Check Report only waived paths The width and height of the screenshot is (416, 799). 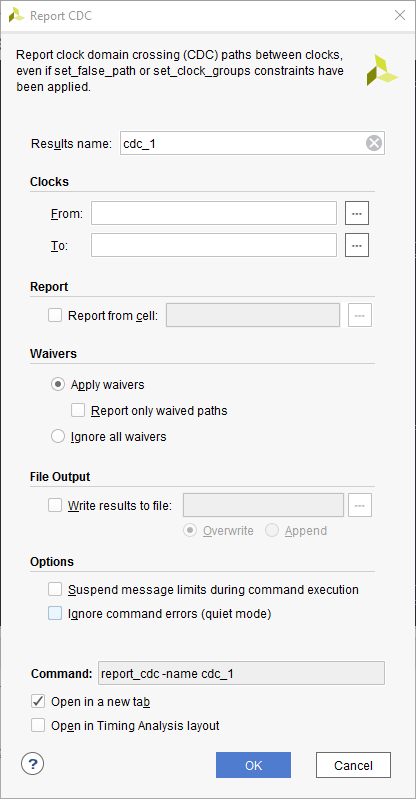point(79,410)
